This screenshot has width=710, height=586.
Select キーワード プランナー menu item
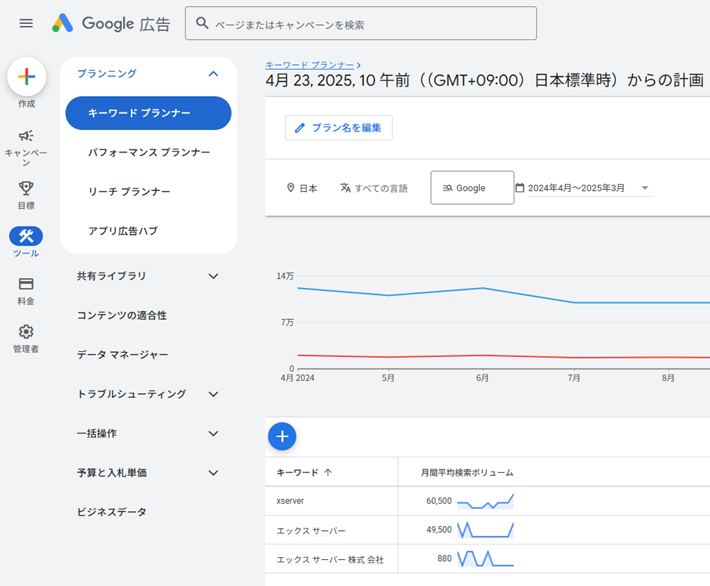[148, 113]
